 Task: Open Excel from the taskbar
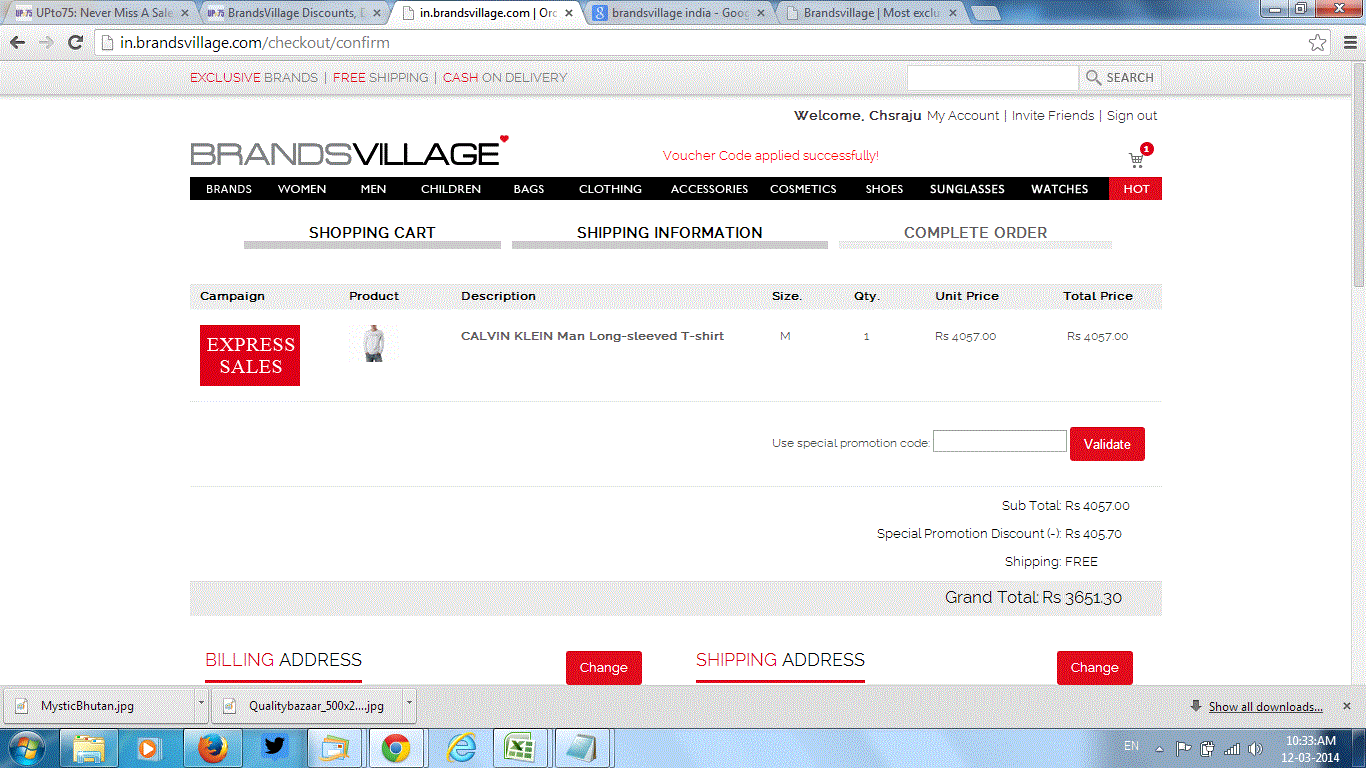point(519,748)
